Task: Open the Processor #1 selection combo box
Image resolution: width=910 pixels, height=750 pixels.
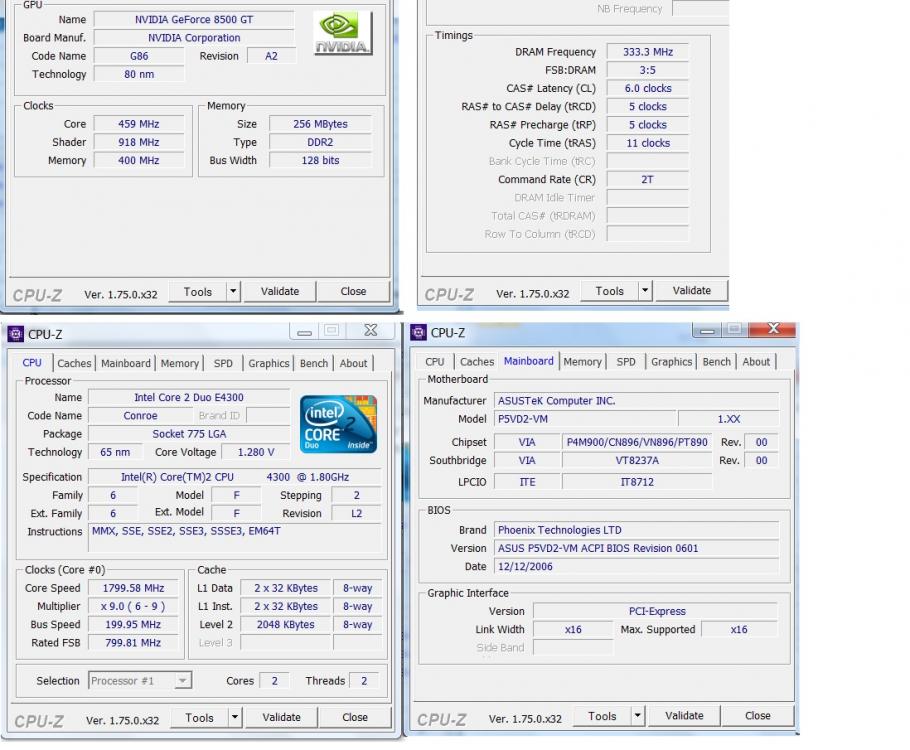Action: click(140, 680)
